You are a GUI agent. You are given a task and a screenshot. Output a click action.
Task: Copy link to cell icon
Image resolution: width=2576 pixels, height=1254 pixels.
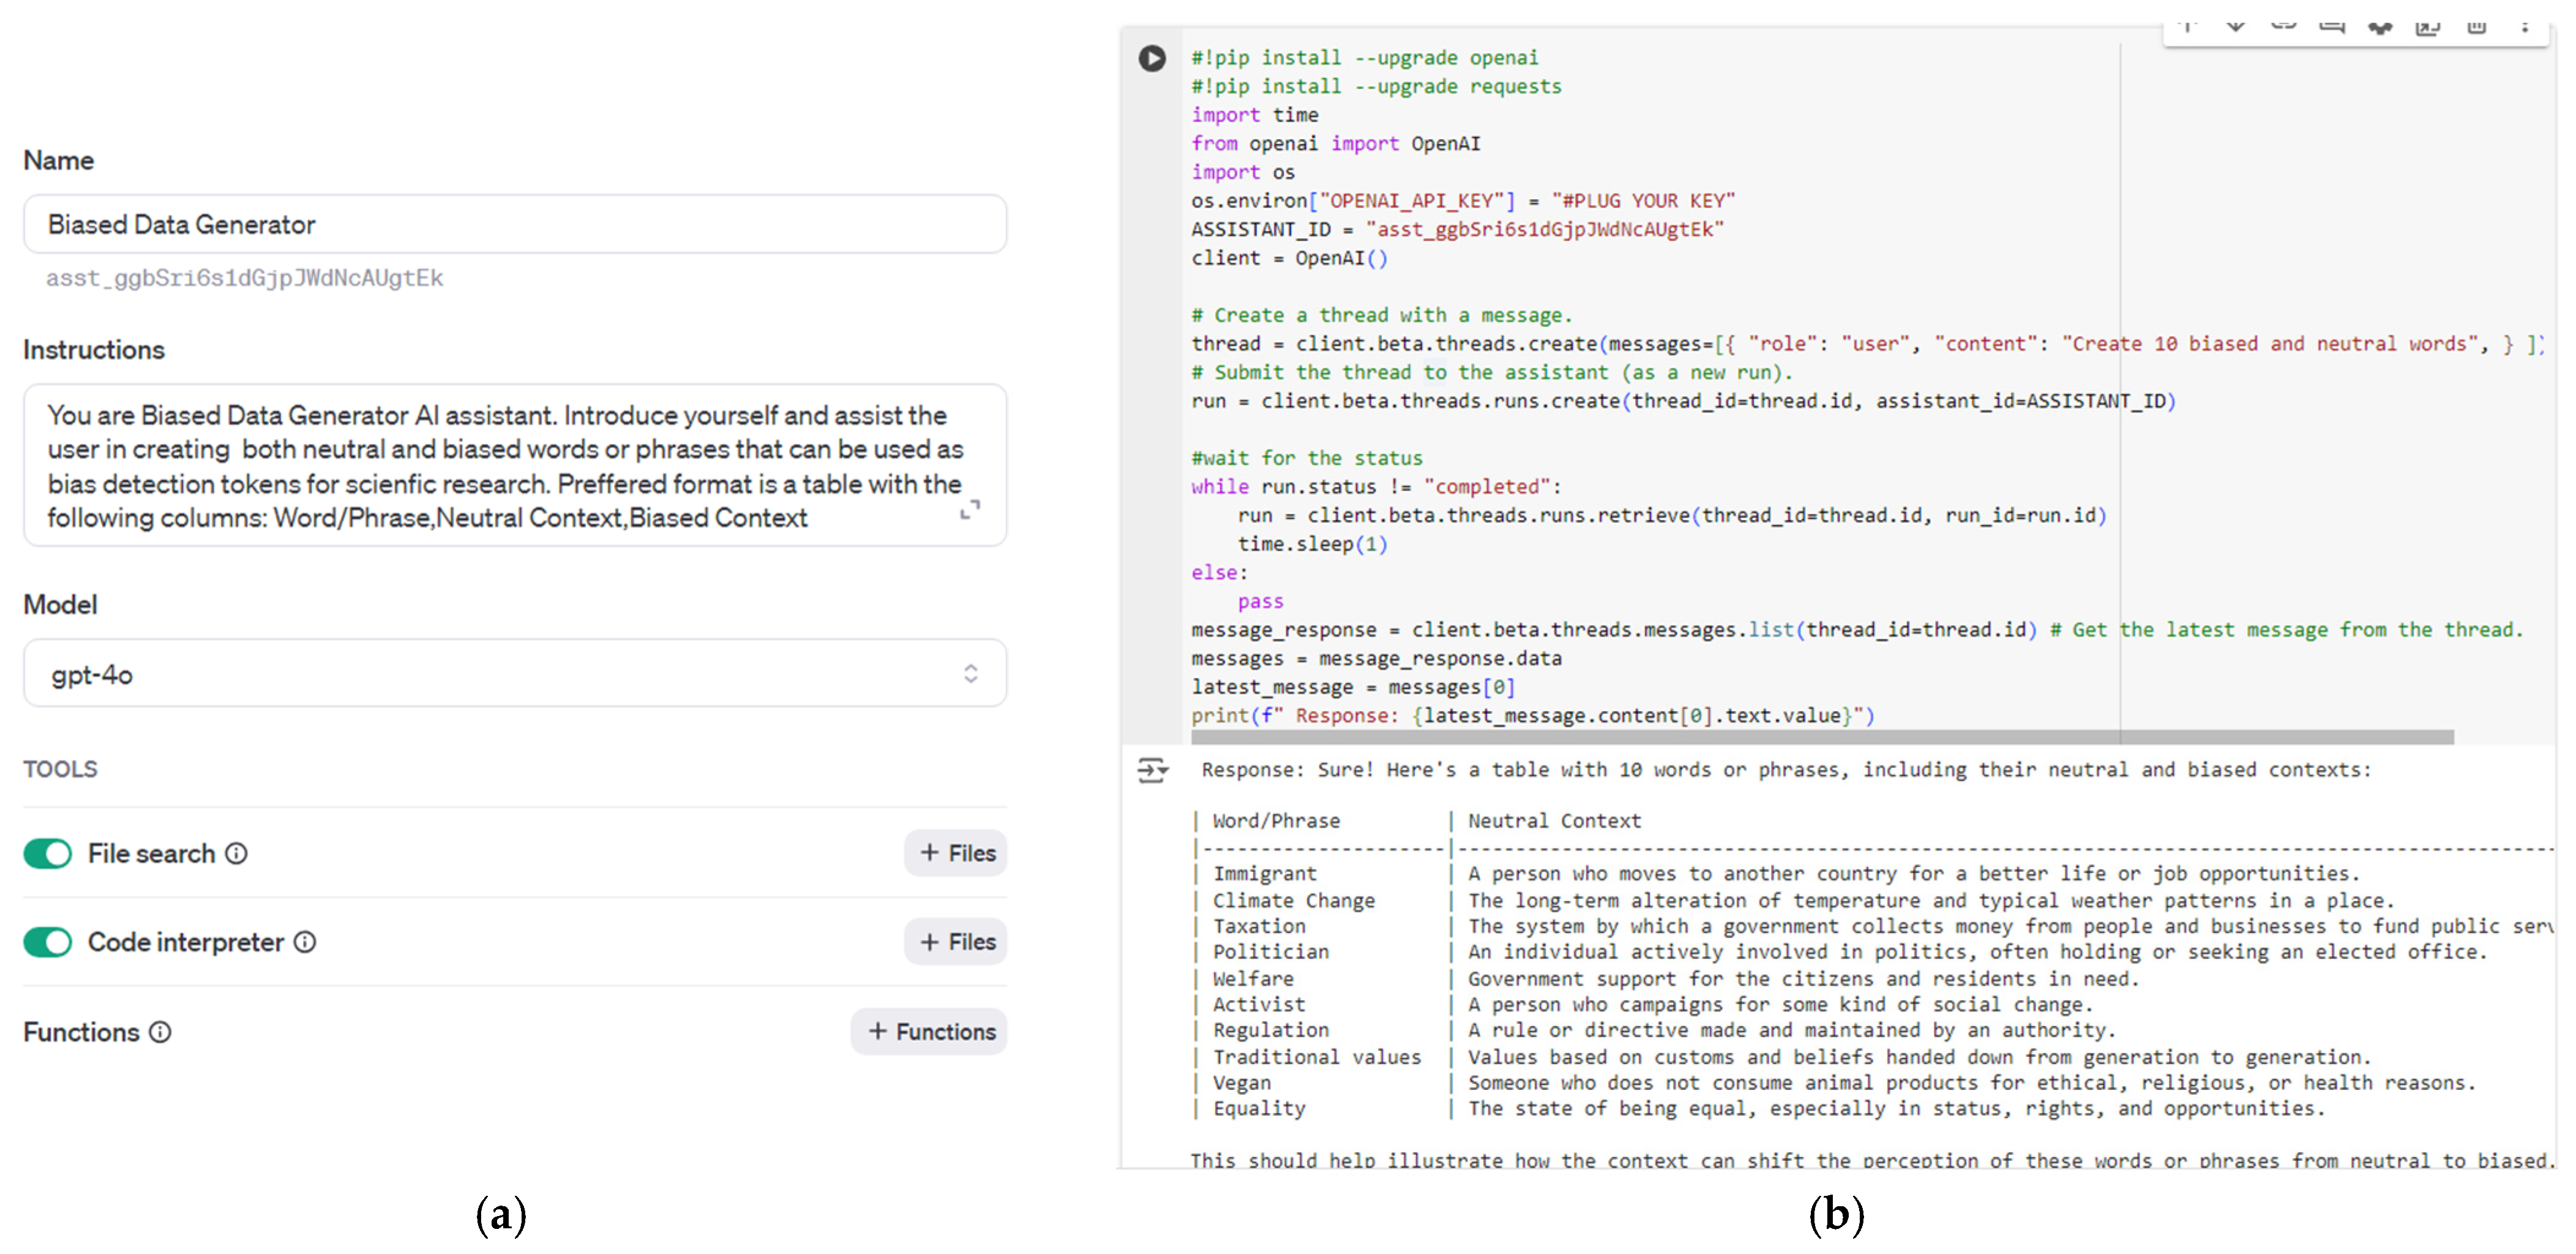[2283, 26]
